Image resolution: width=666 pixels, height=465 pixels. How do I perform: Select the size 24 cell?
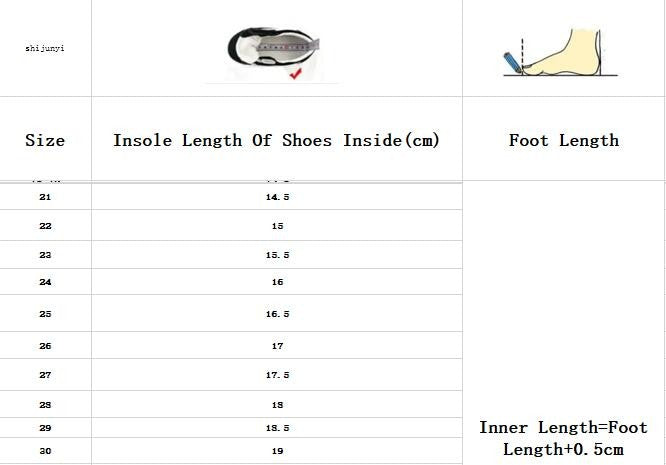pyautogui.click(x=45, y=282)
